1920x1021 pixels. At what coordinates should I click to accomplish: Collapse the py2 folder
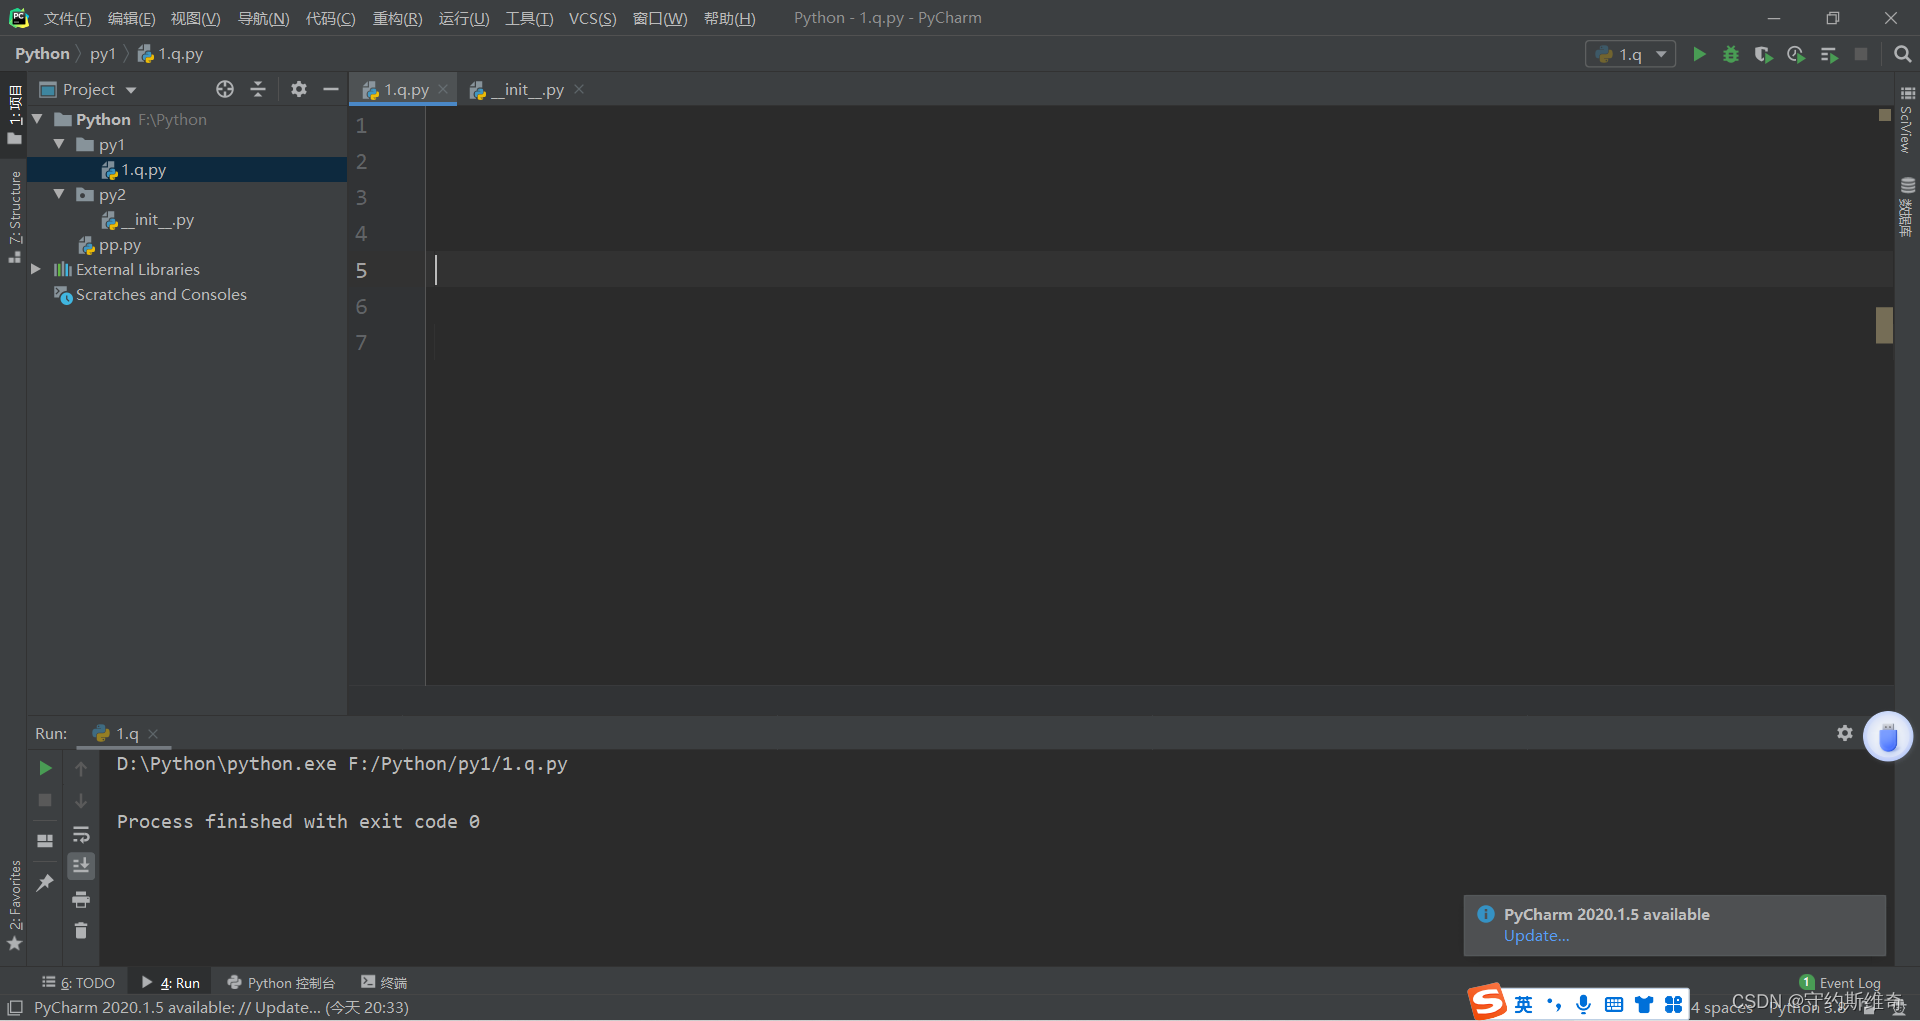pyautogui.click(x=59, y=194)
